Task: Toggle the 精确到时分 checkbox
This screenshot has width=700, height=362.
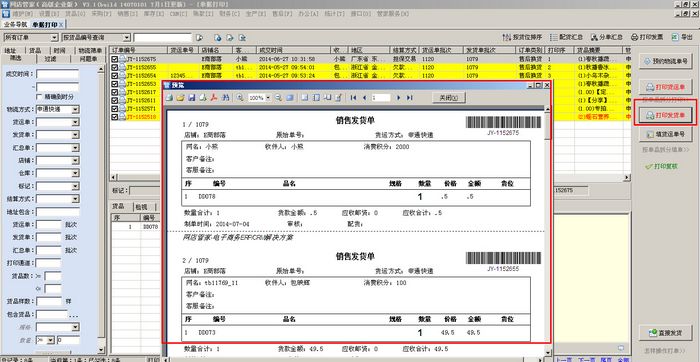Action: 39,96
